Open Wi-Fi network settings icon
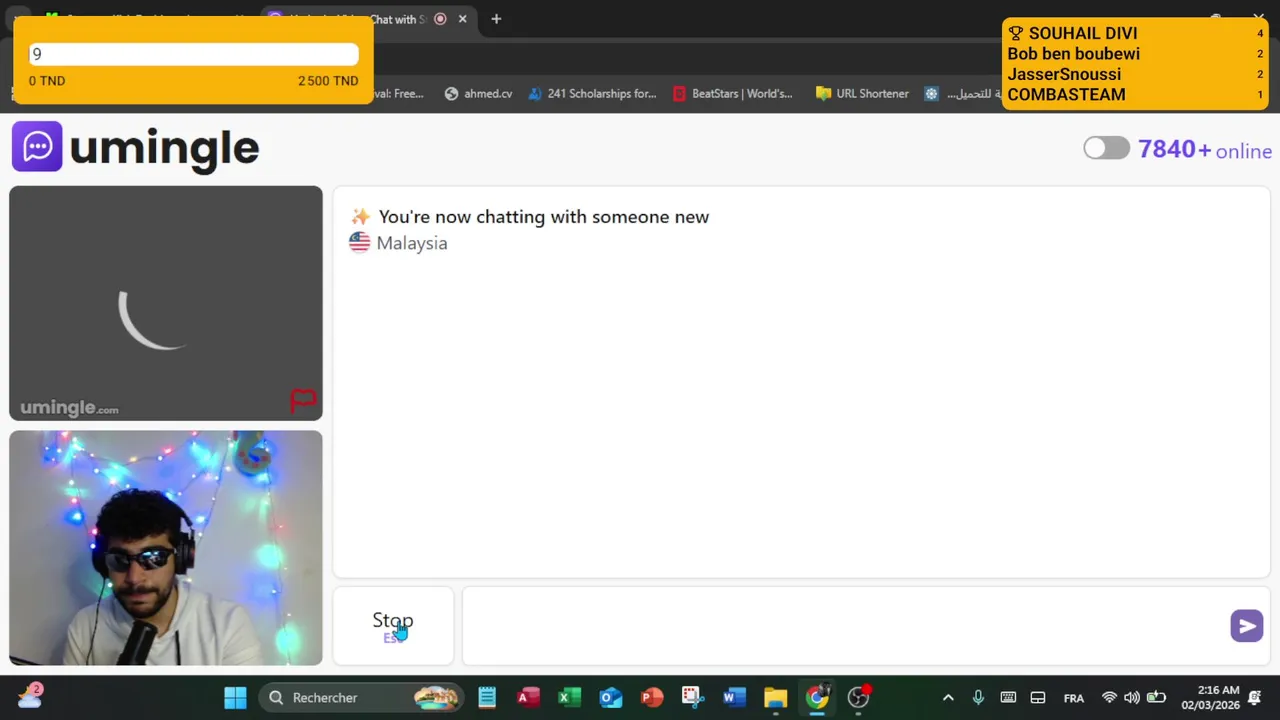1280x720 pixels. (x=1109, y=697)
